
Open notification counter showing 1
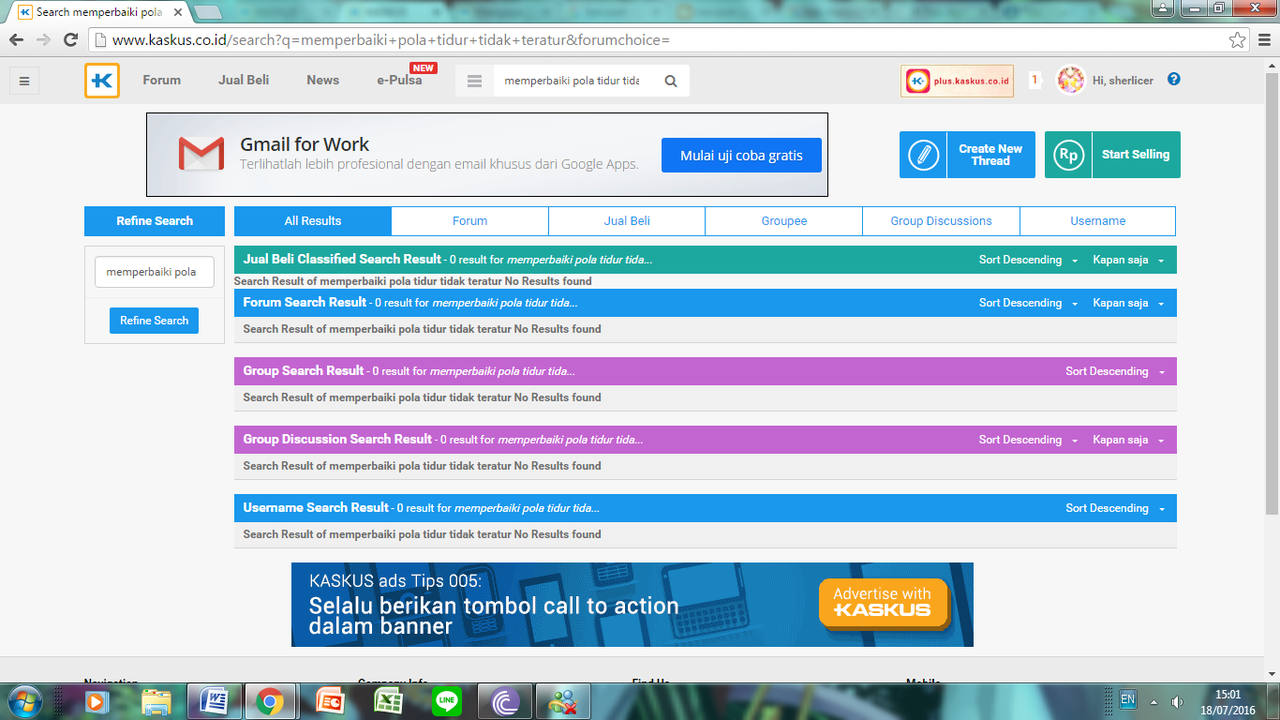tap(1035, 80)
